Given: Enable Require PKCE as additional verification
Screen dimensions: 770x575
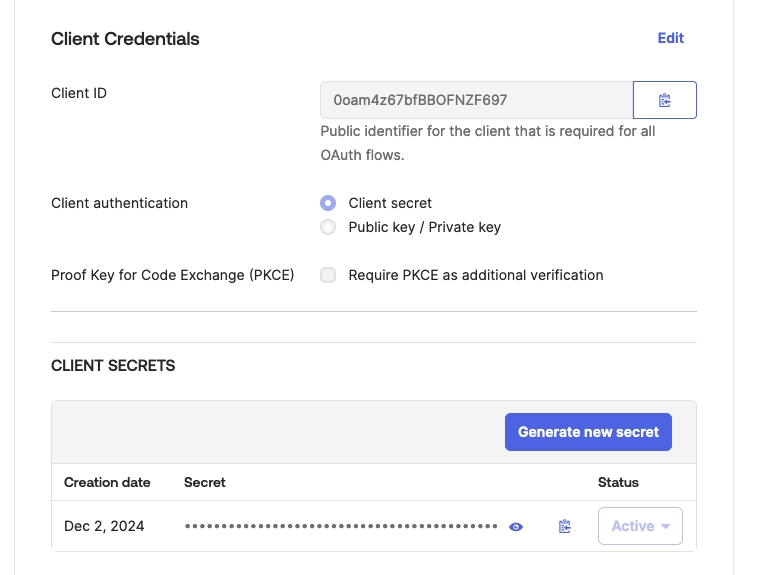Looking at the screenshot, I should click(x=328, y=275).
